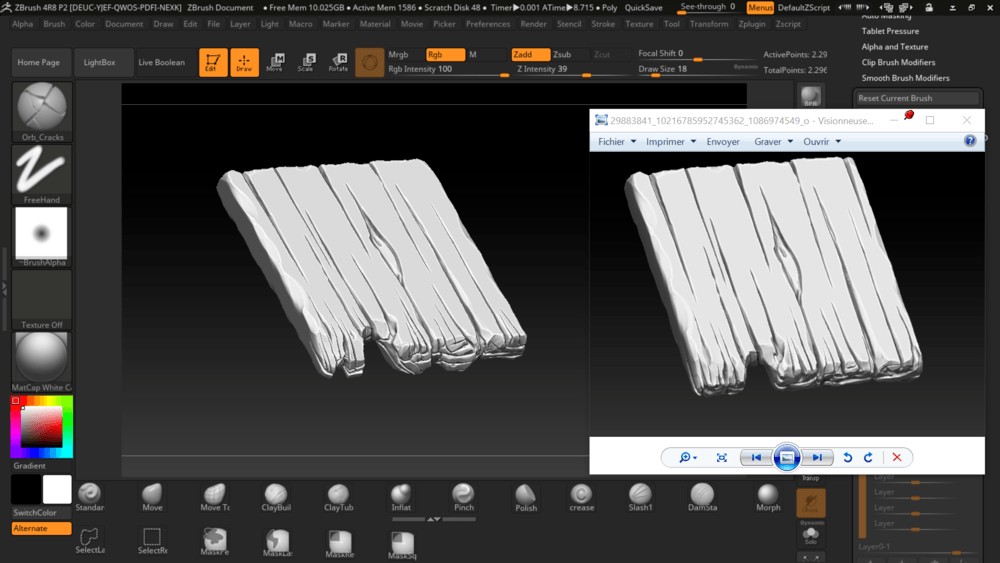The width and height of the screenshot is (1000, 563).
Task: Toggle the Zadd button
Action: point(531,54)
